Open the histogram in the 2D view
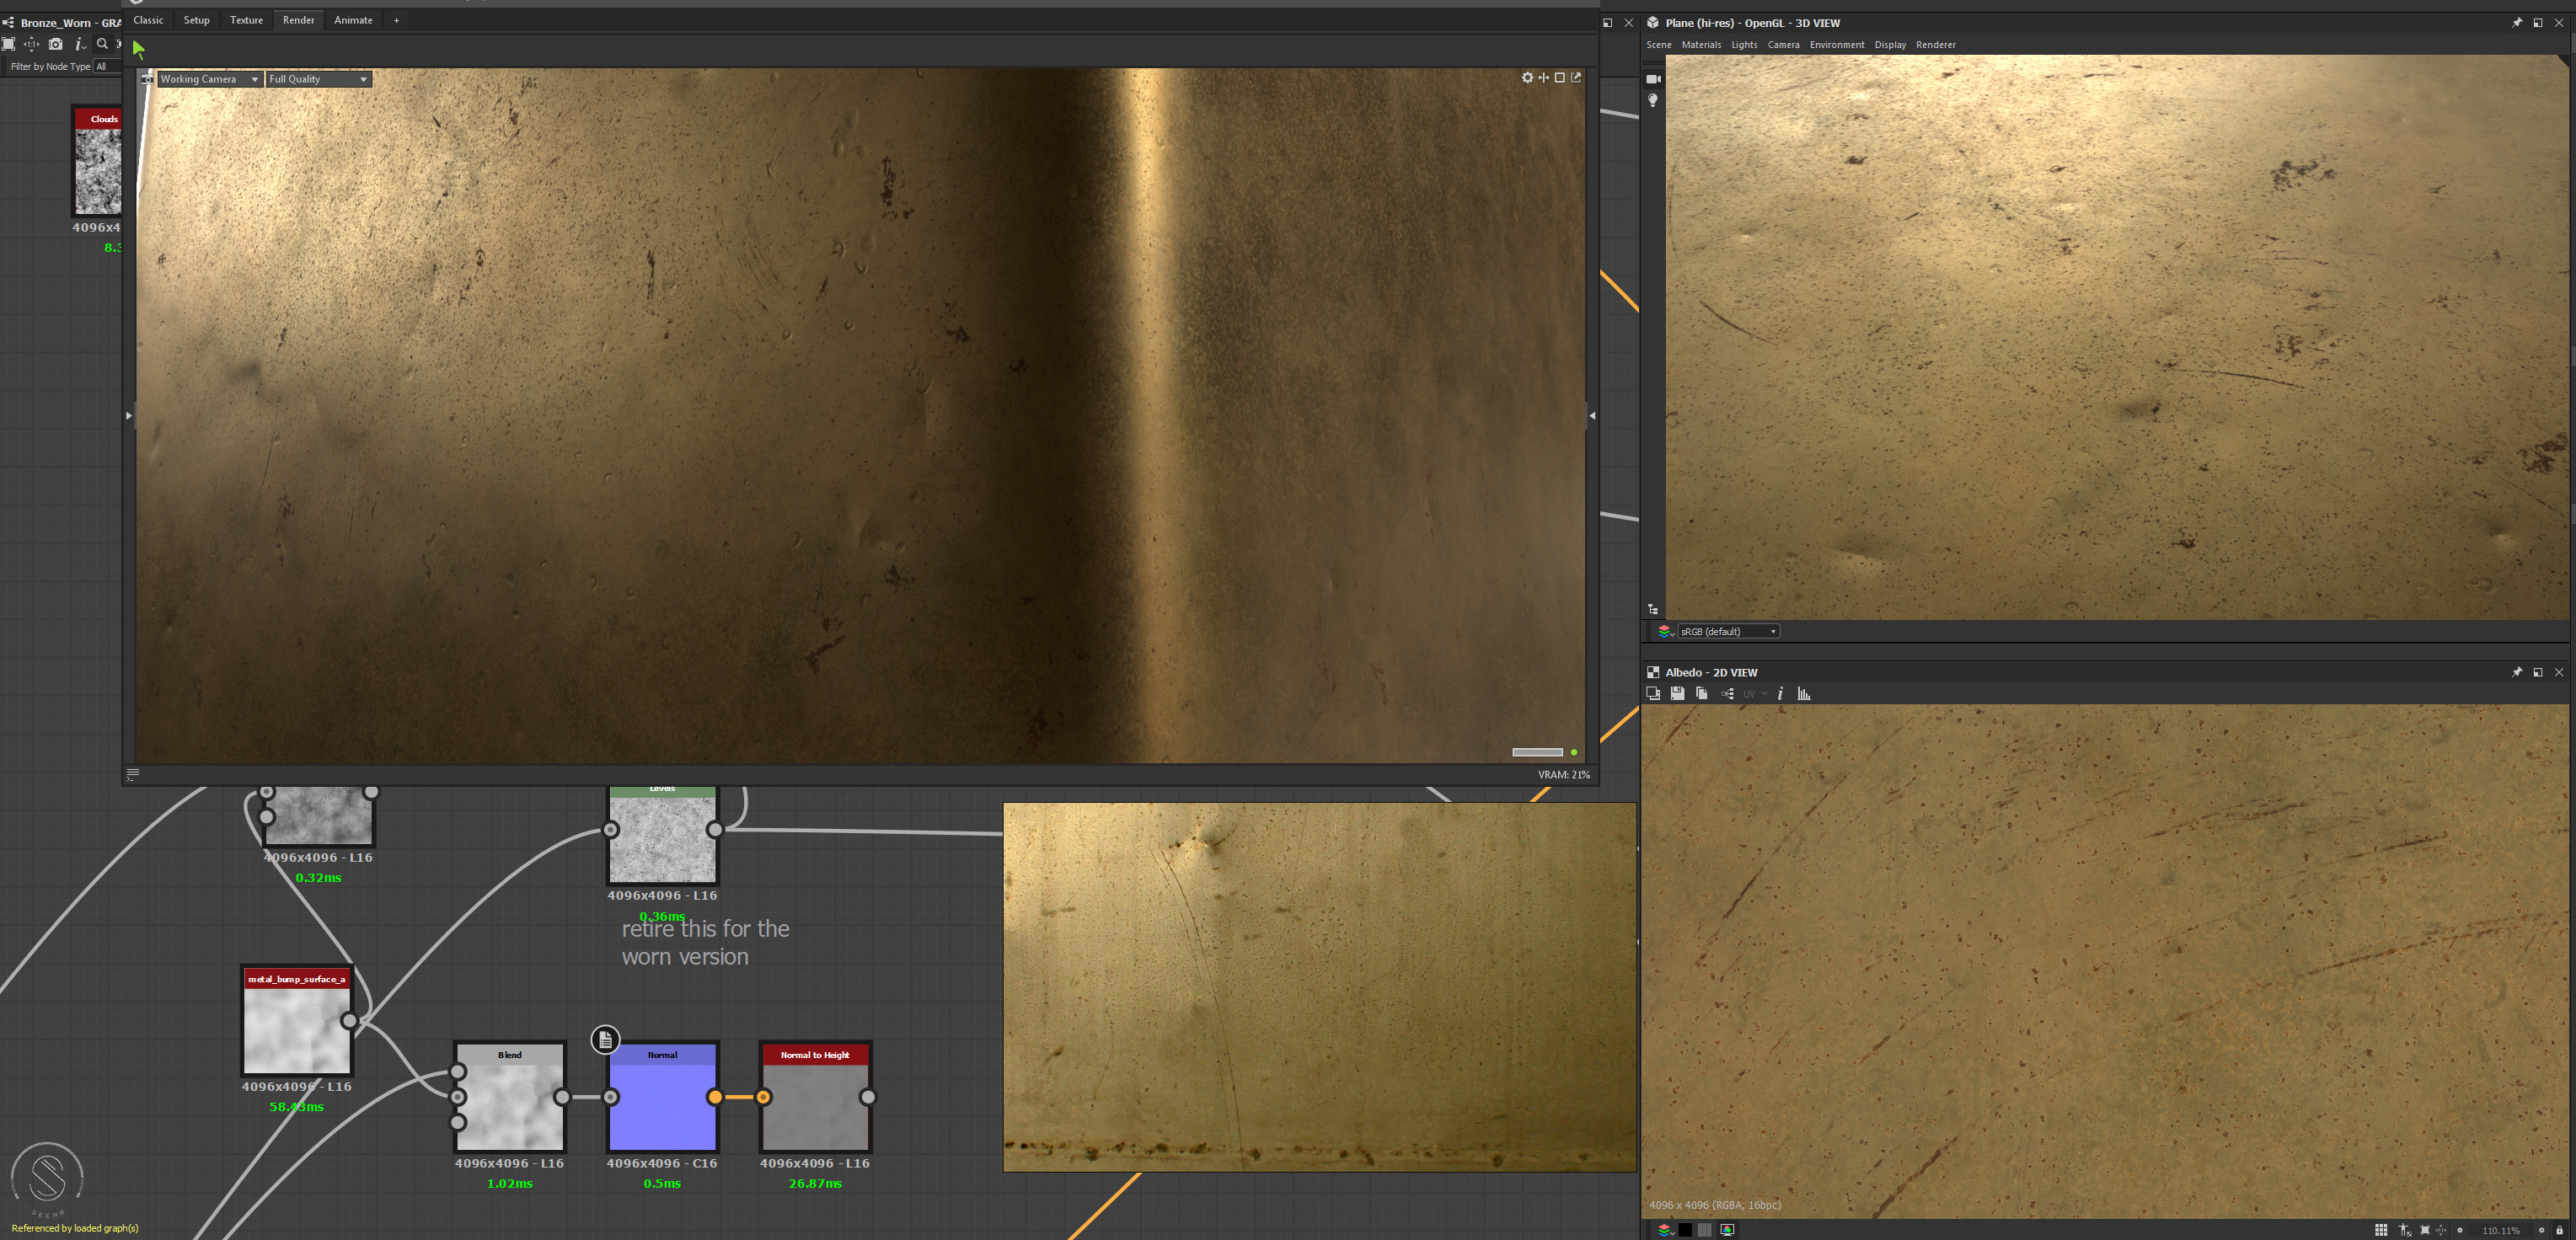 point(1804,693)
